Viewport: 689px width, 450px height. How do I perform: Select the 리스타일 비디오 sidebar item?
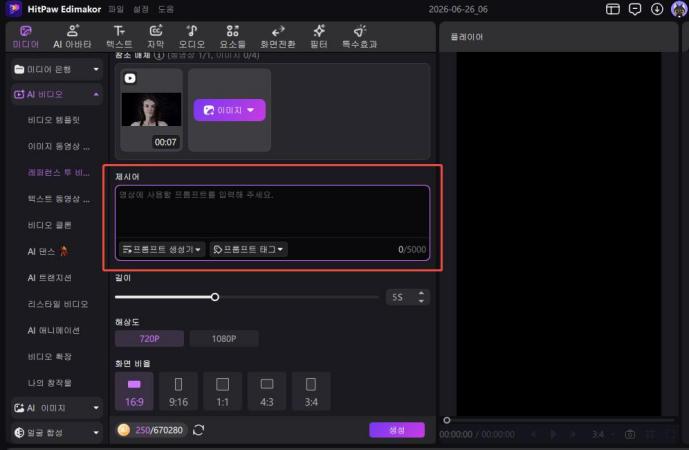[58, 304]
